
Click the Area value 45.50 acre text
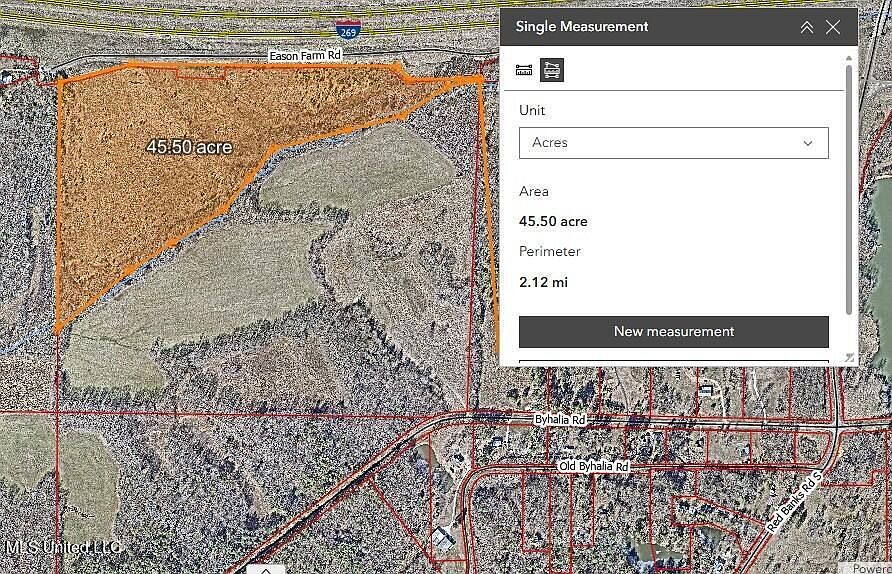click(553, 222)
